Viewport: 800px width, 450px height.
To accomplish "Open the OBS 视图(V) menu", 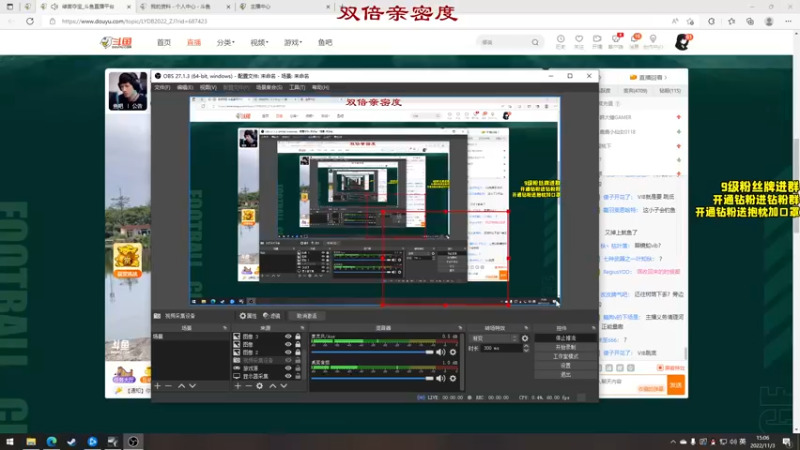I will pos(208,88).
